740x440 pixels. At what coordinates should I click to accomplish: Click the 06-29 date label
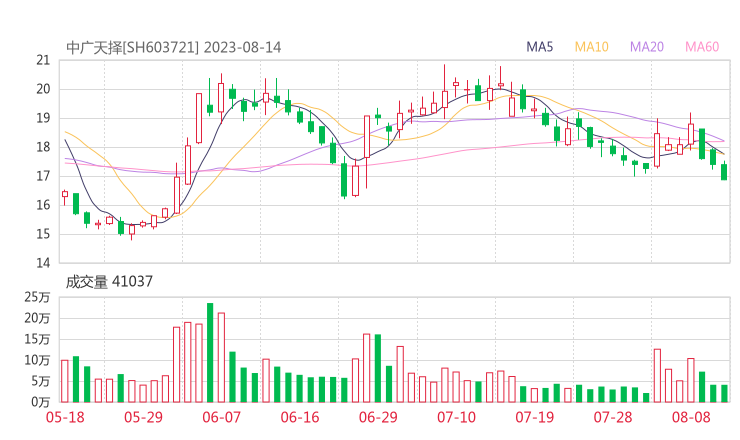378,417
